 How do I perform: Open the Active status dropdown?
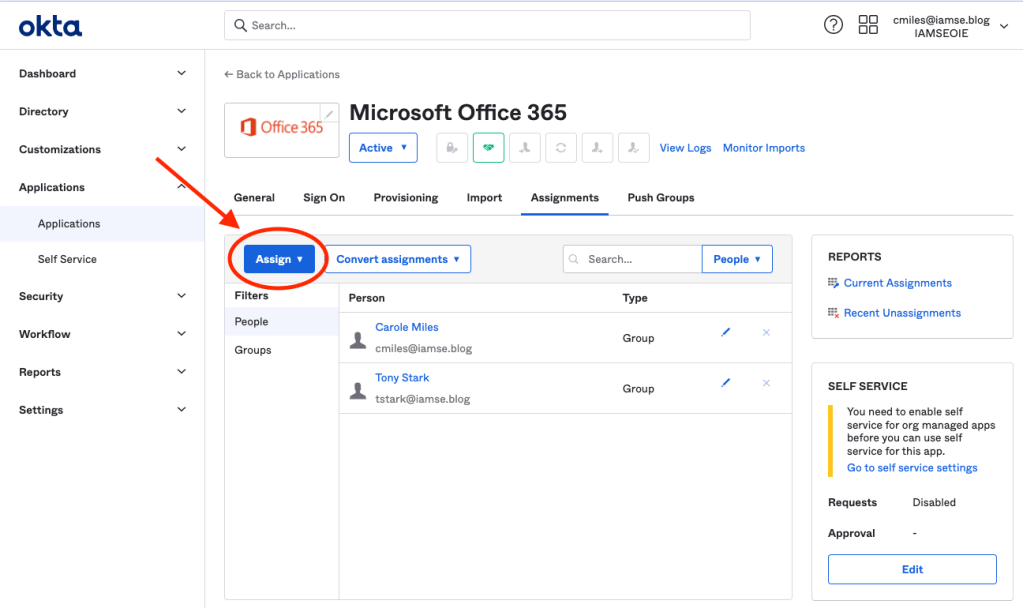pyautogui.click(x=382, y=148)
